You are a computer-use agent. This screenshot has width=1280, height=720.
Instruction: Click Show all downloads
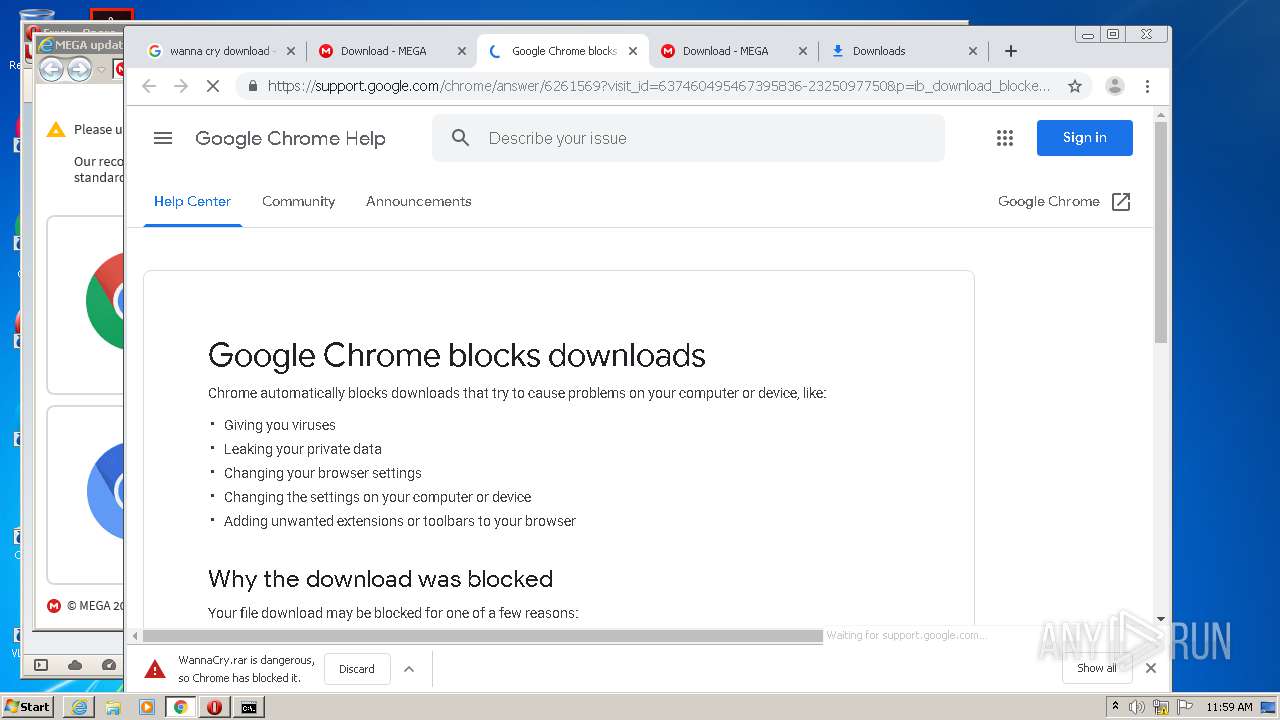(1097, 668)
